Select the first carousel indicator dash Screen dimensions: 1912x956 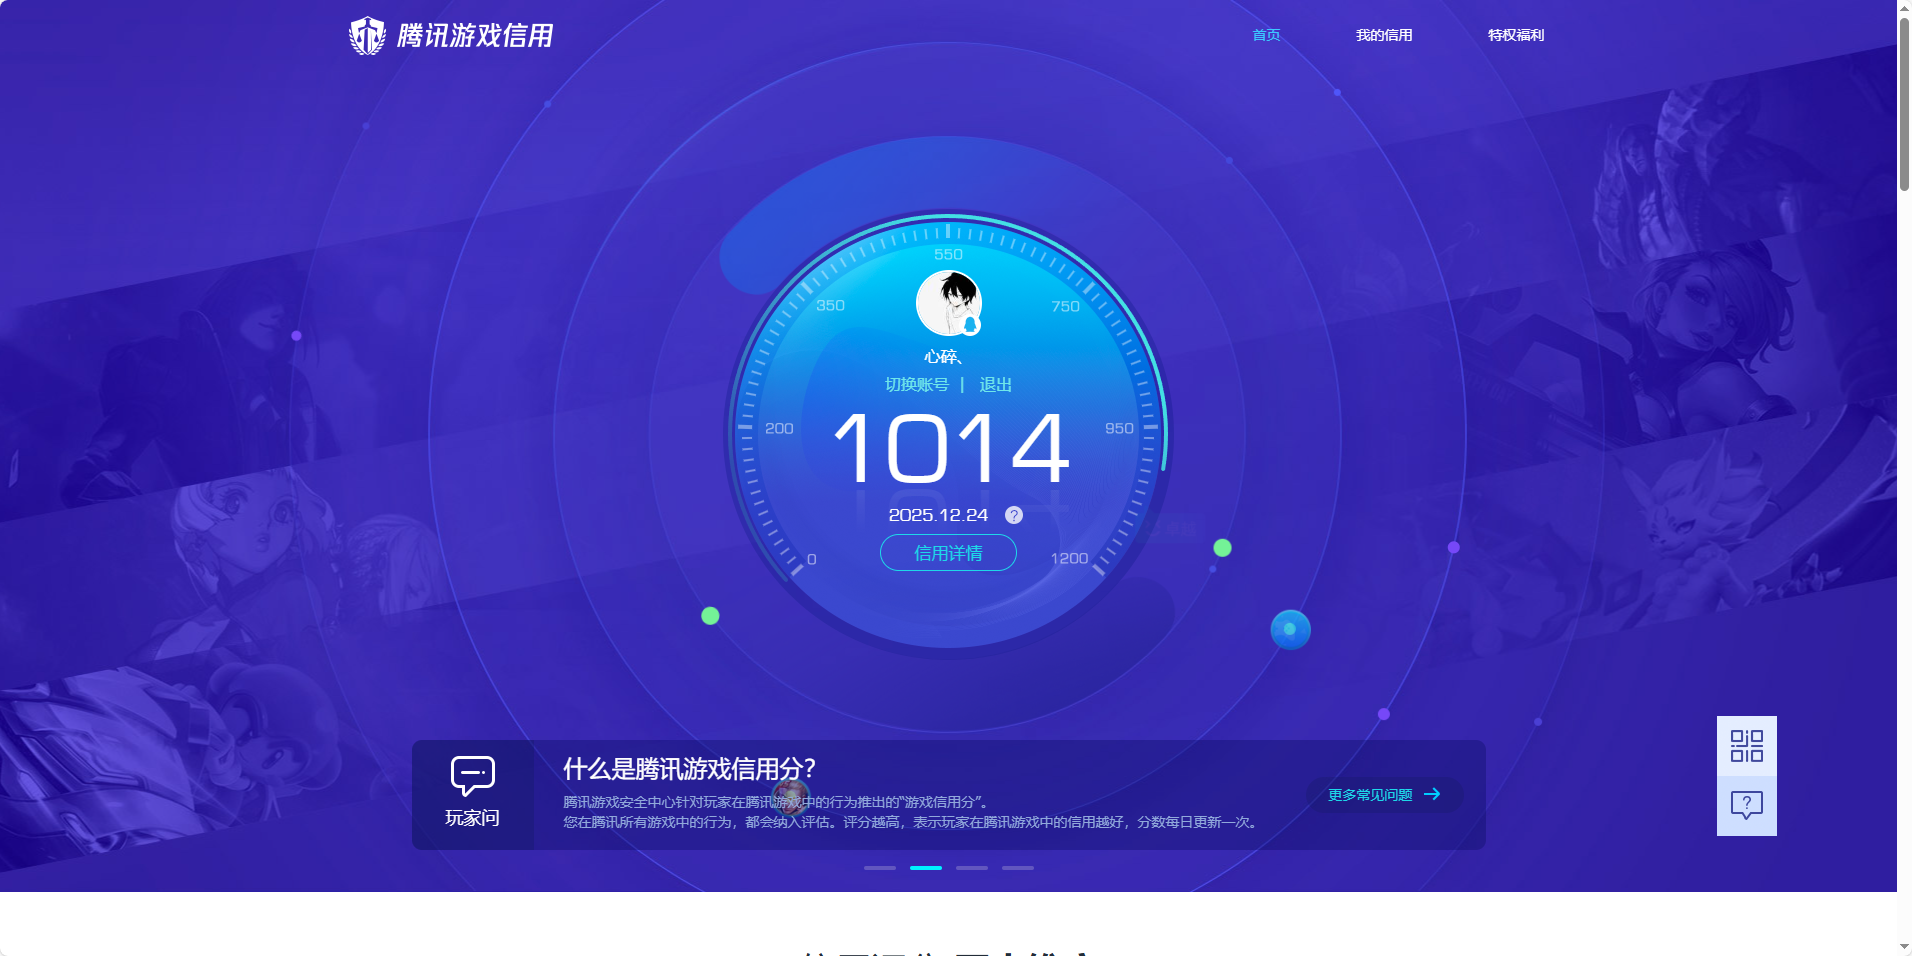click(880, 868)
